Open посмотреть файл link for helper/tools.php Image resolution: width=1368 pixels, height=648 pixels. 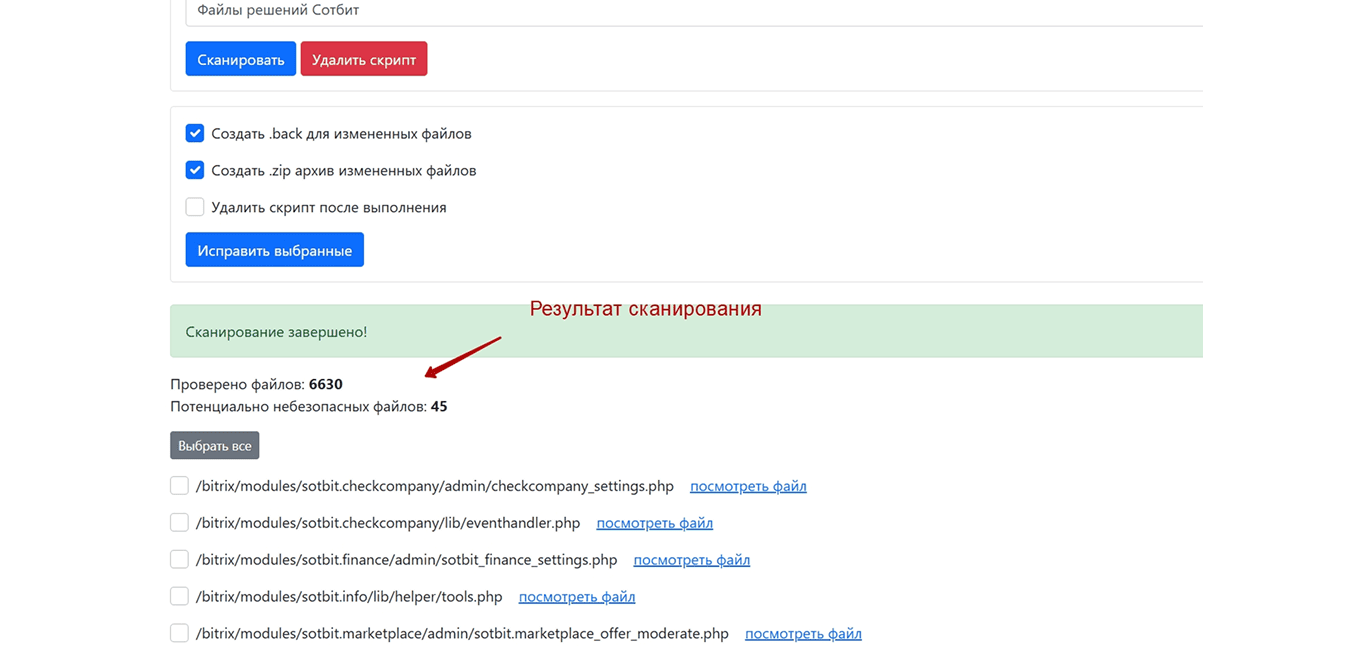[x=577, y=597]
